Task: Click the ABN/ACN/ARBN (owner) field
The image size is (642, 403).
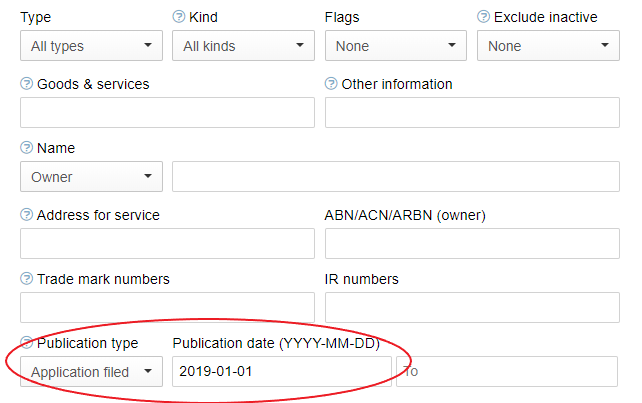Action: 472,243
